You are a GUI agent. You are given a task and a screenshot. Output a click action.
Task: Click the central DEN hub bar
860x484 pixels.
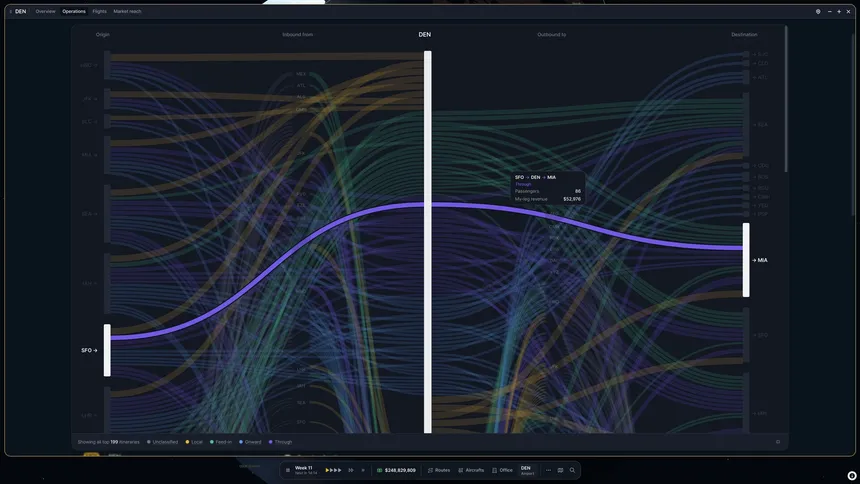tap(428, 242)
